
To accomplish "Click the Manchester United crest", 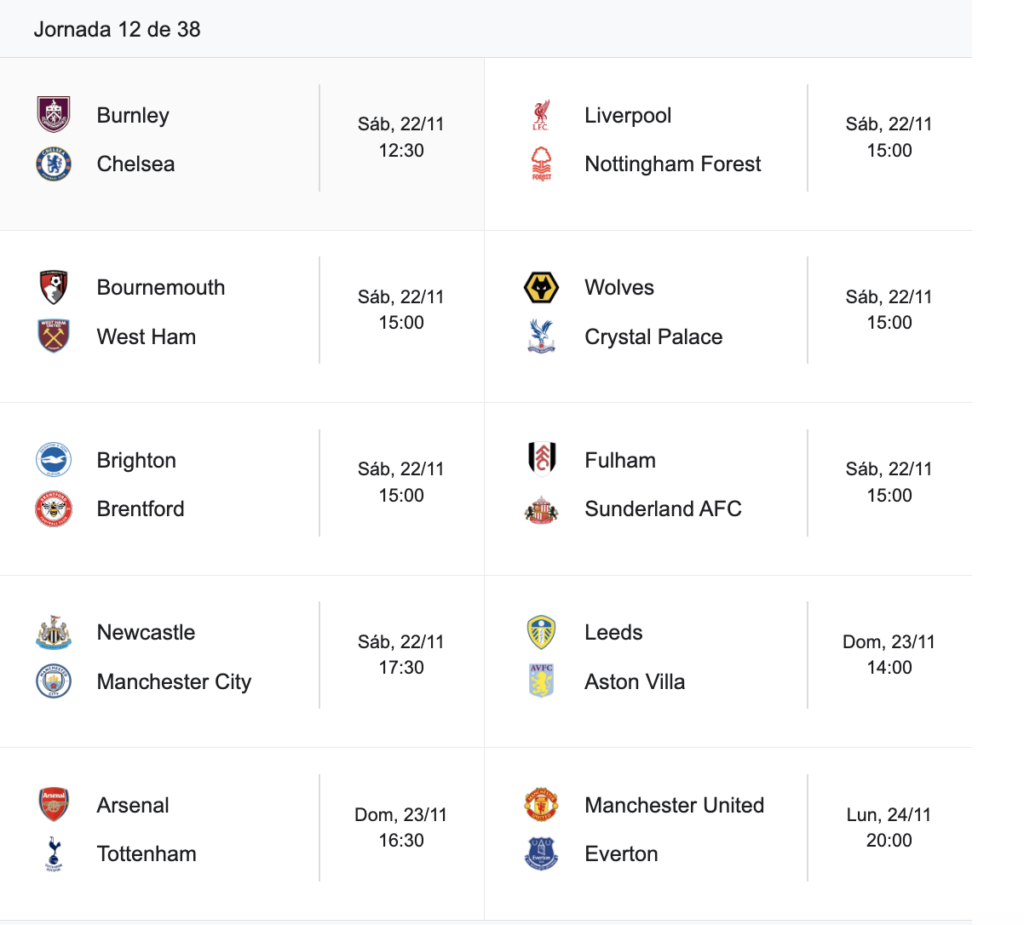I will point(542,805).
